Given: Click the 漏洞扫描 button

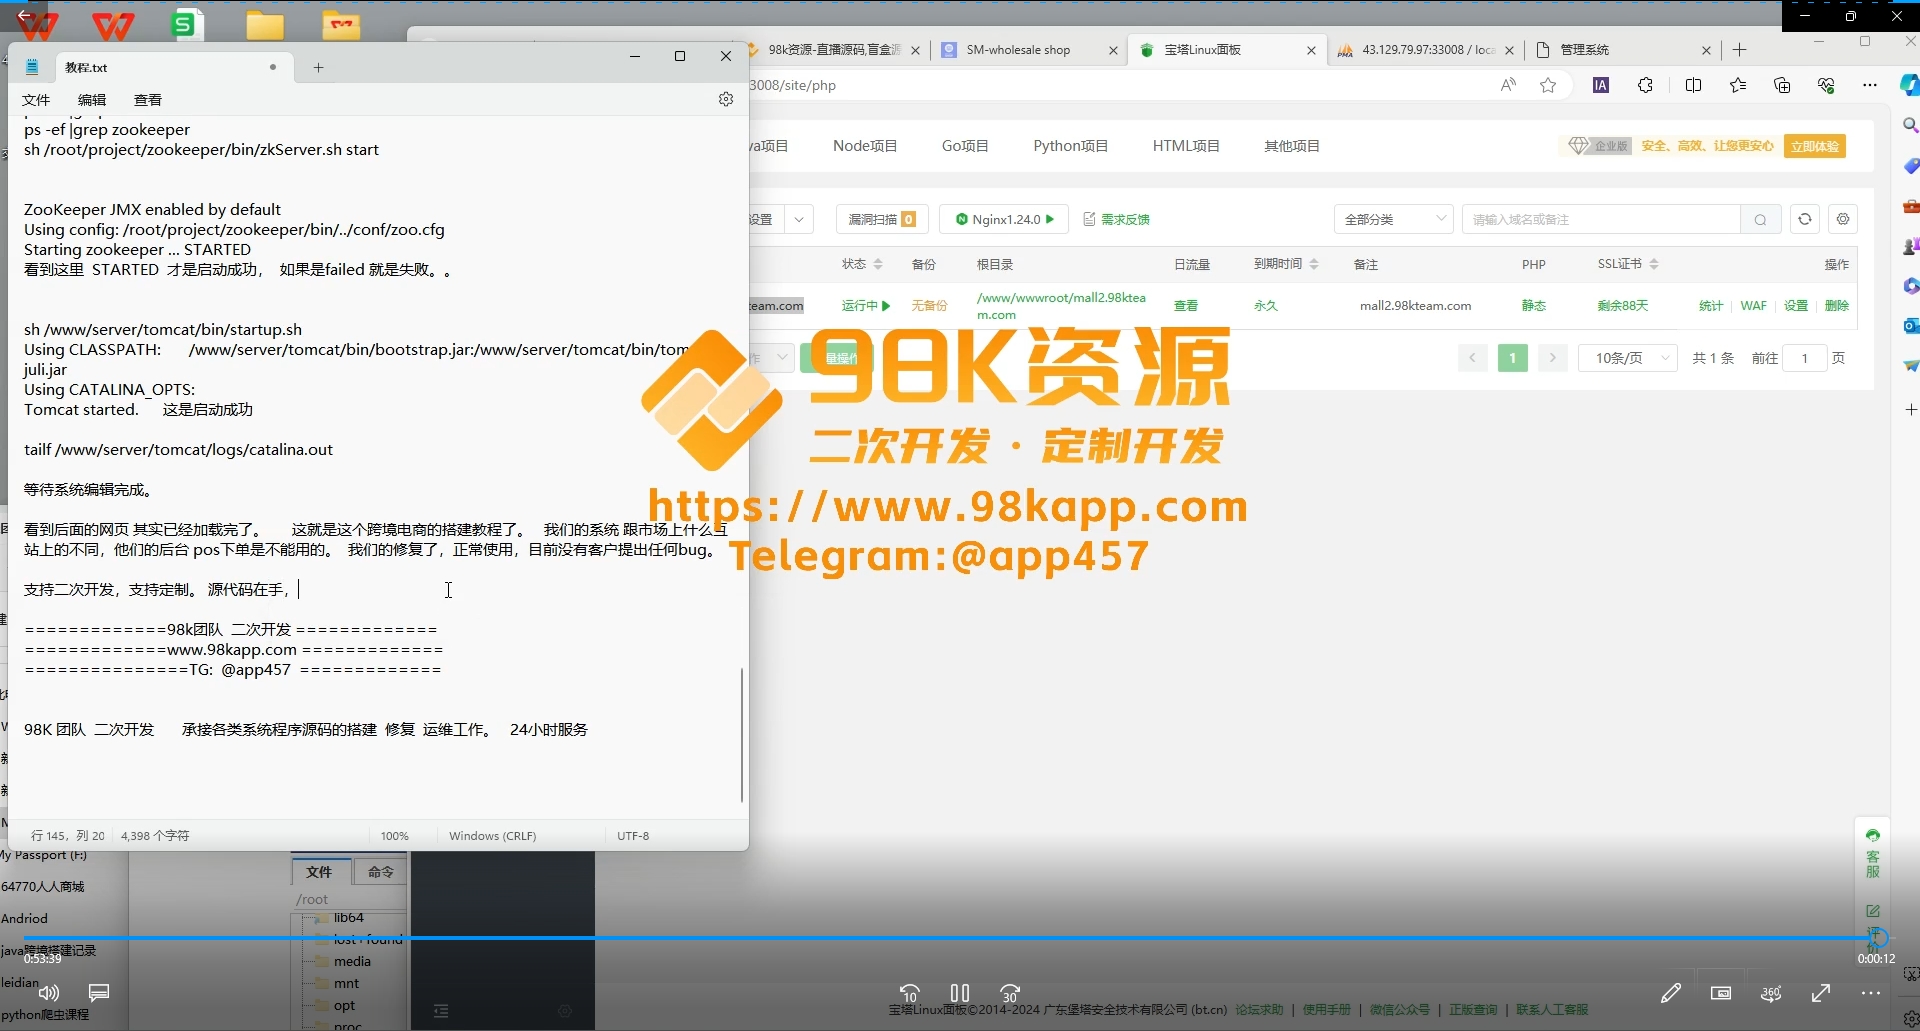Looking at the screenshot, I should pyautogui.click(x=882, y=219).
